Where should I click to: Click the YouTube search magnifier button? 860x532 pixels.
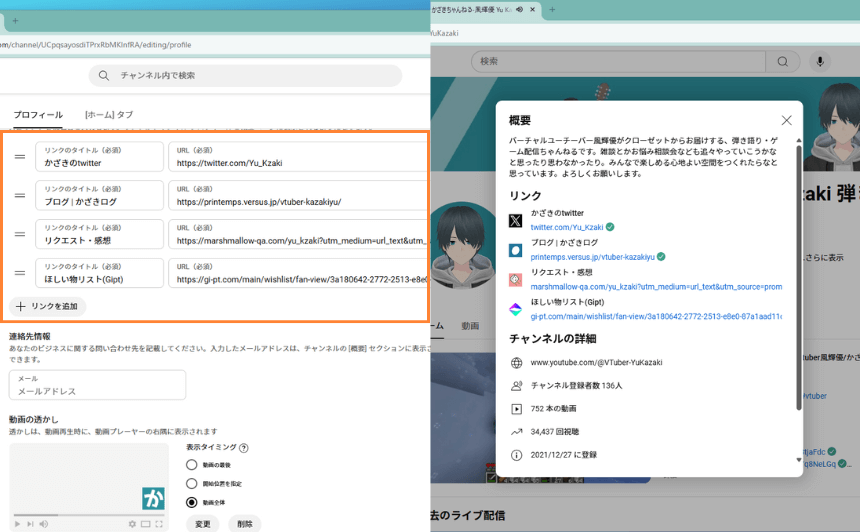click(x=783, y=61)
